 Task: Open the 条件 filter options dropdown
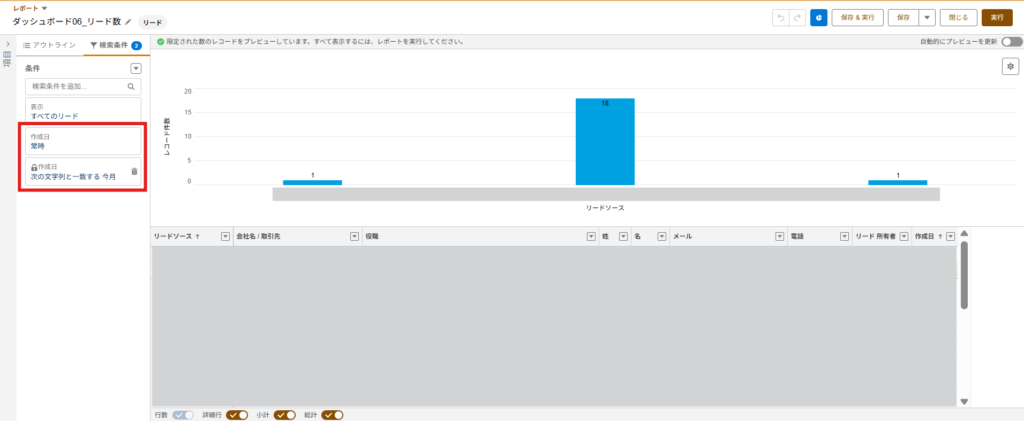(x=136, y=68)
